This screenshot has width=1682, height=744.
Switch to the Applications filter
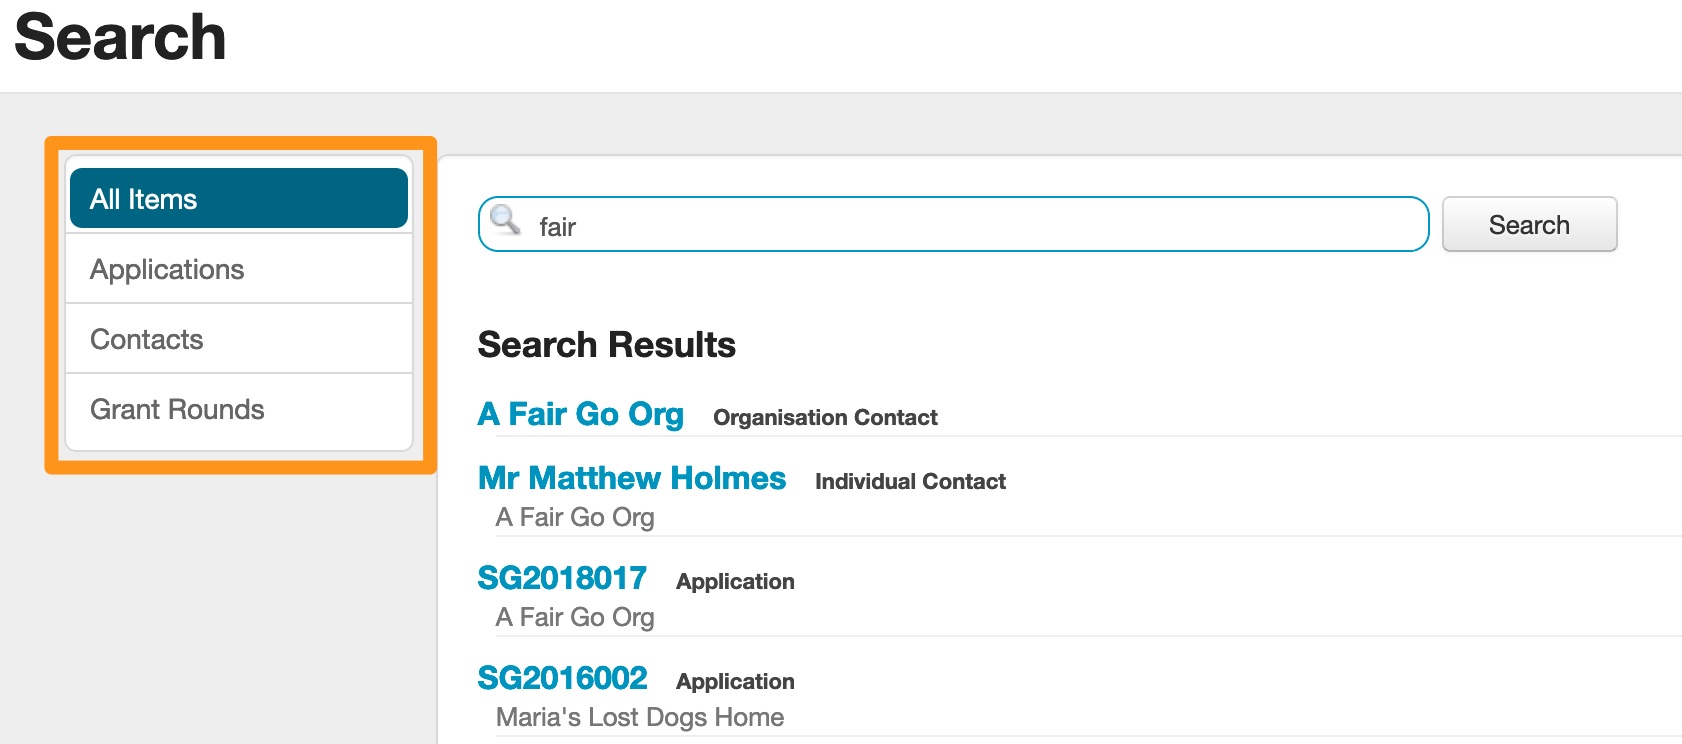pyautogui.click(x=239, y=269)
